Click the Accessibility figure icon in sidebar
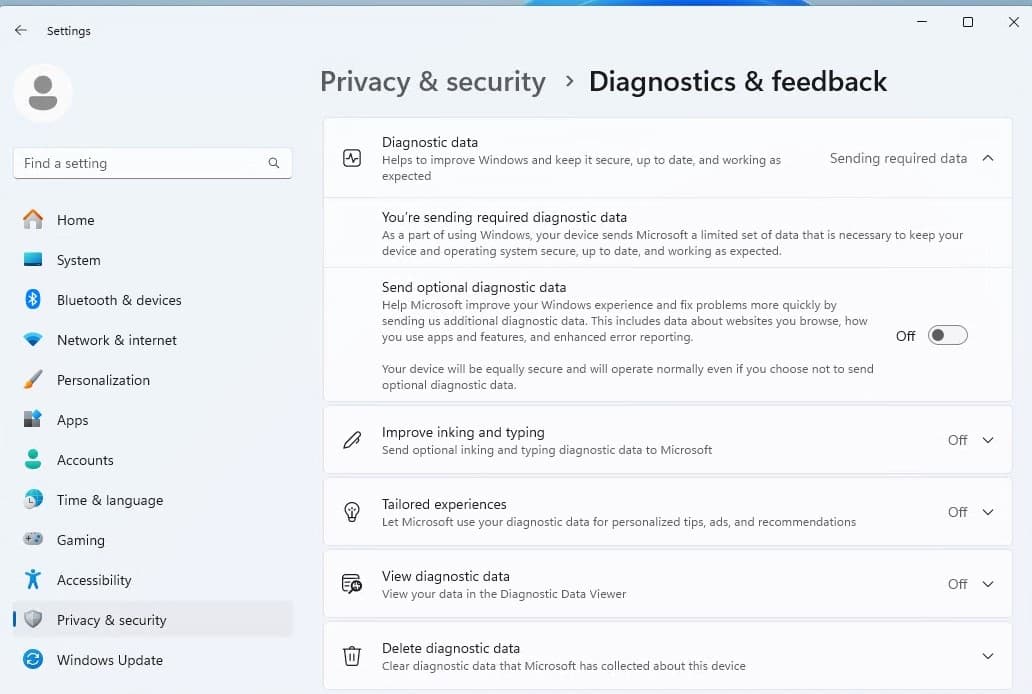 tap(33, 580)
